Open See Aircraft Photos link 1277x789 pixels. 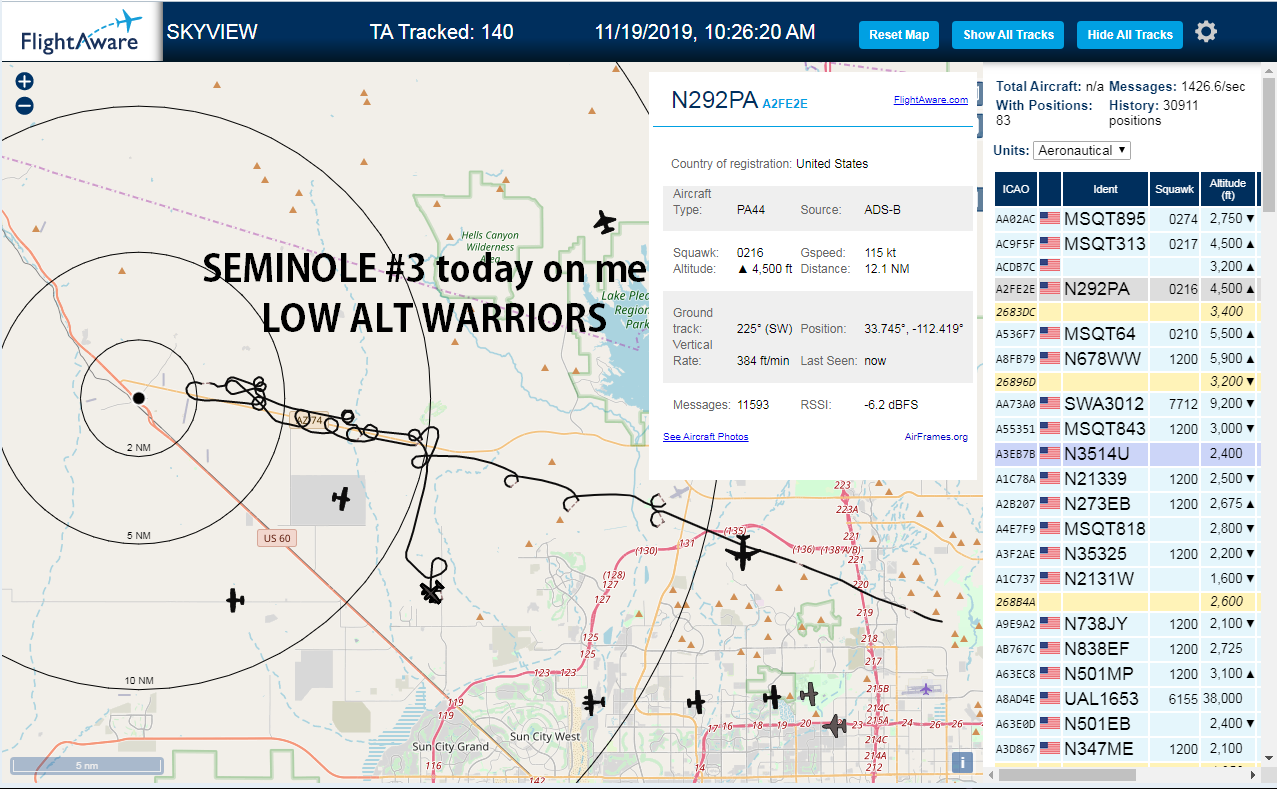(705, 437)
